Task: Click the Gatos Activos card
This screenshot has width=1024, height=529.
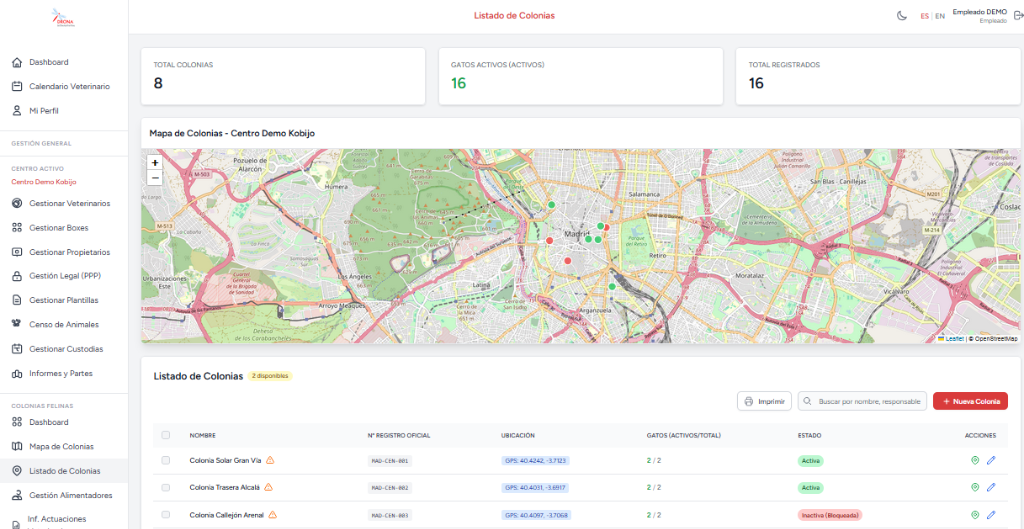Action: click(x=581, y=76)
